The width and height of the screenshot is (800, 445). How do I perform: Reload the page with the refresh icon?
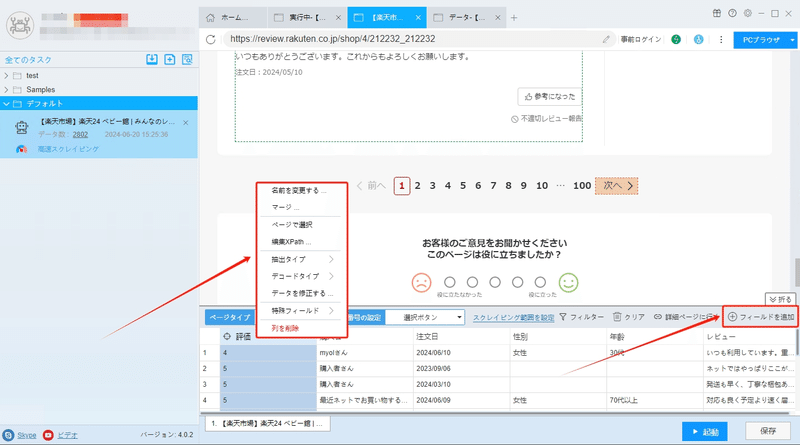[x=211, y=39]
